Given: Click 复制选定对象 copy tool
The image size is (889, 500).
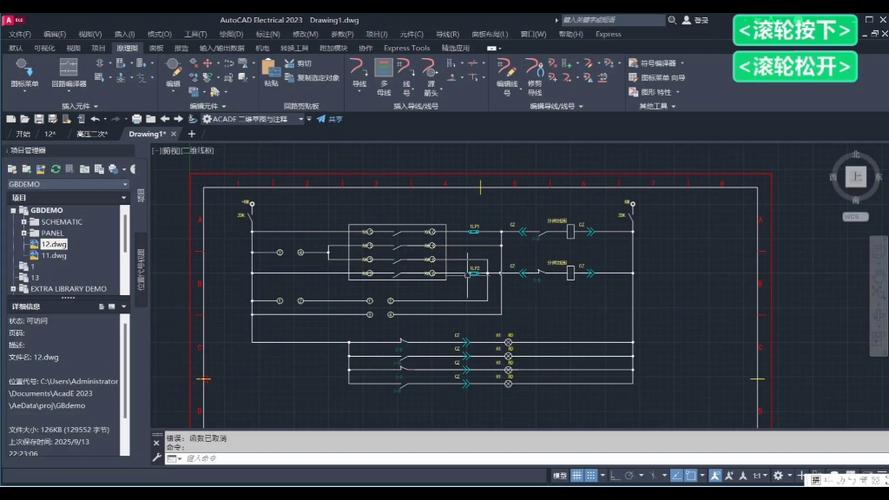Looking at the screenshot, I should point(312,78).
